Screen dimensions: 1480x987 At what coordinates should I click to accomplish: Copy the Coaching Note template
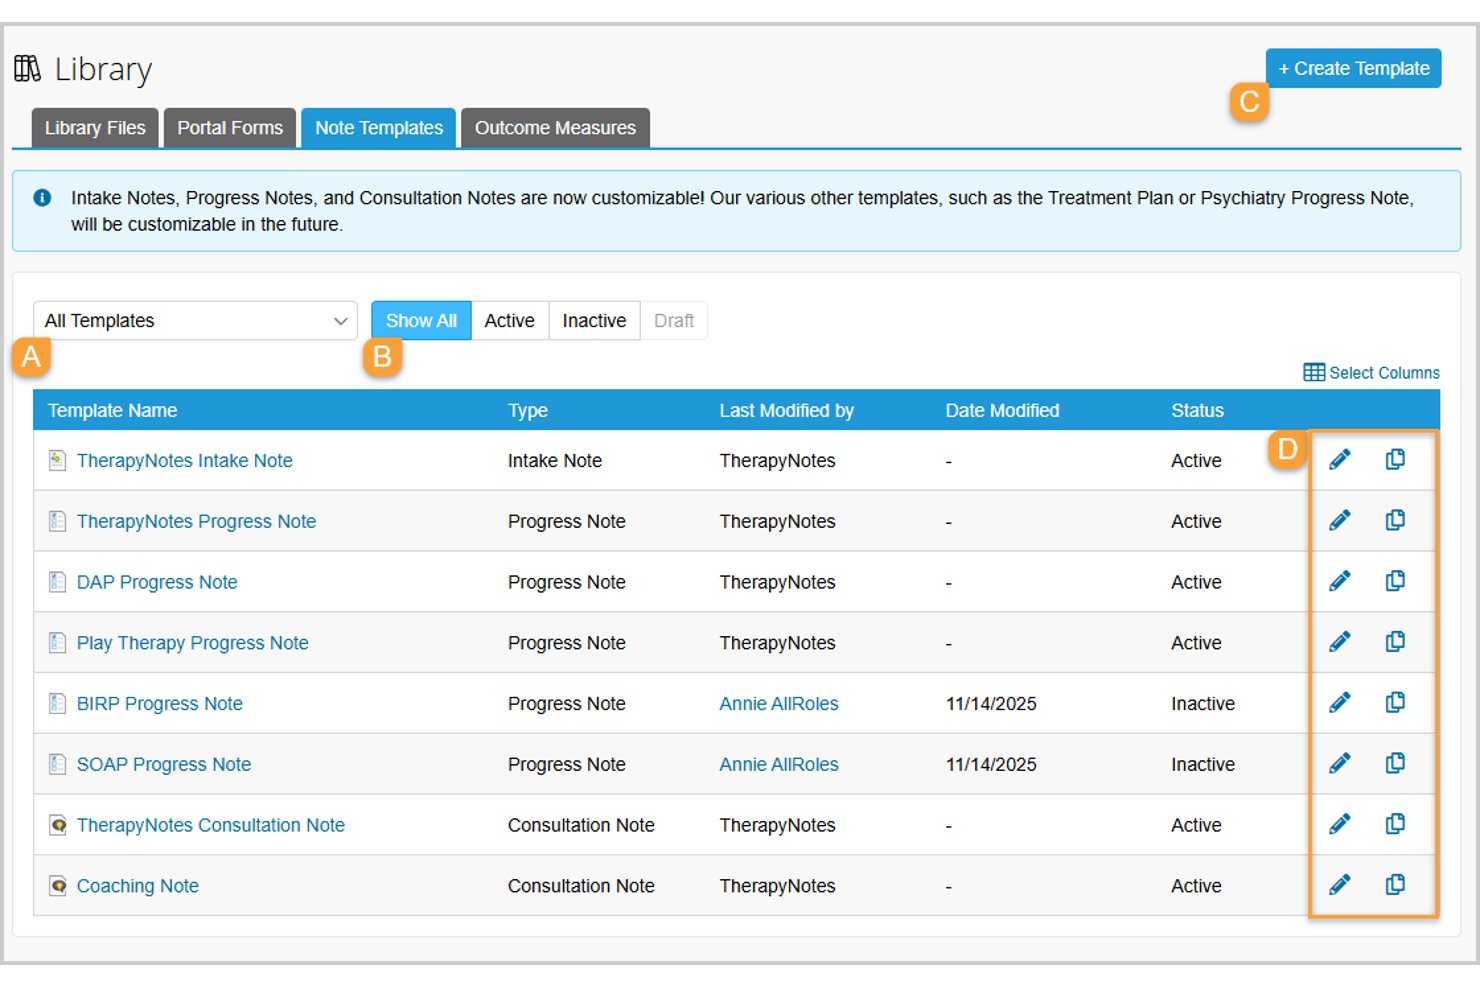point(1395,884)
